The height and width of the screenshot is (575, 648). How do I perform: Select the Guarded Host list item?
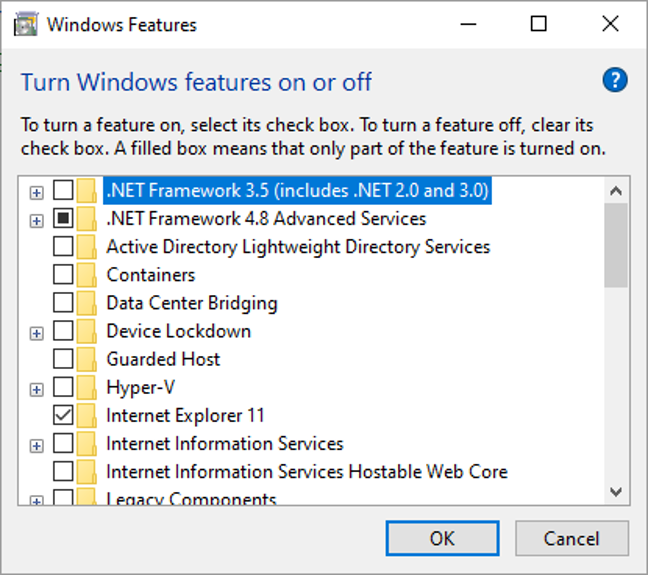pyautogui.click(x=163, y=359)
